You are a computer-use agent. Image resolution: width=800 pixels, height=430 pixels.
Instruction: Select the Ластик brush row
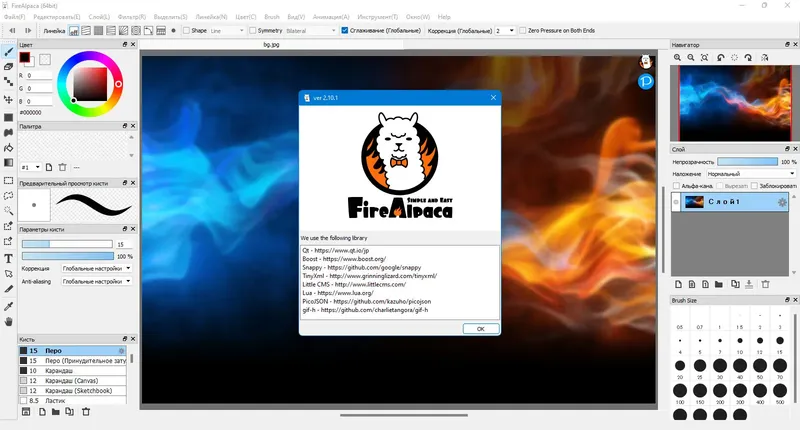point(72,400)
